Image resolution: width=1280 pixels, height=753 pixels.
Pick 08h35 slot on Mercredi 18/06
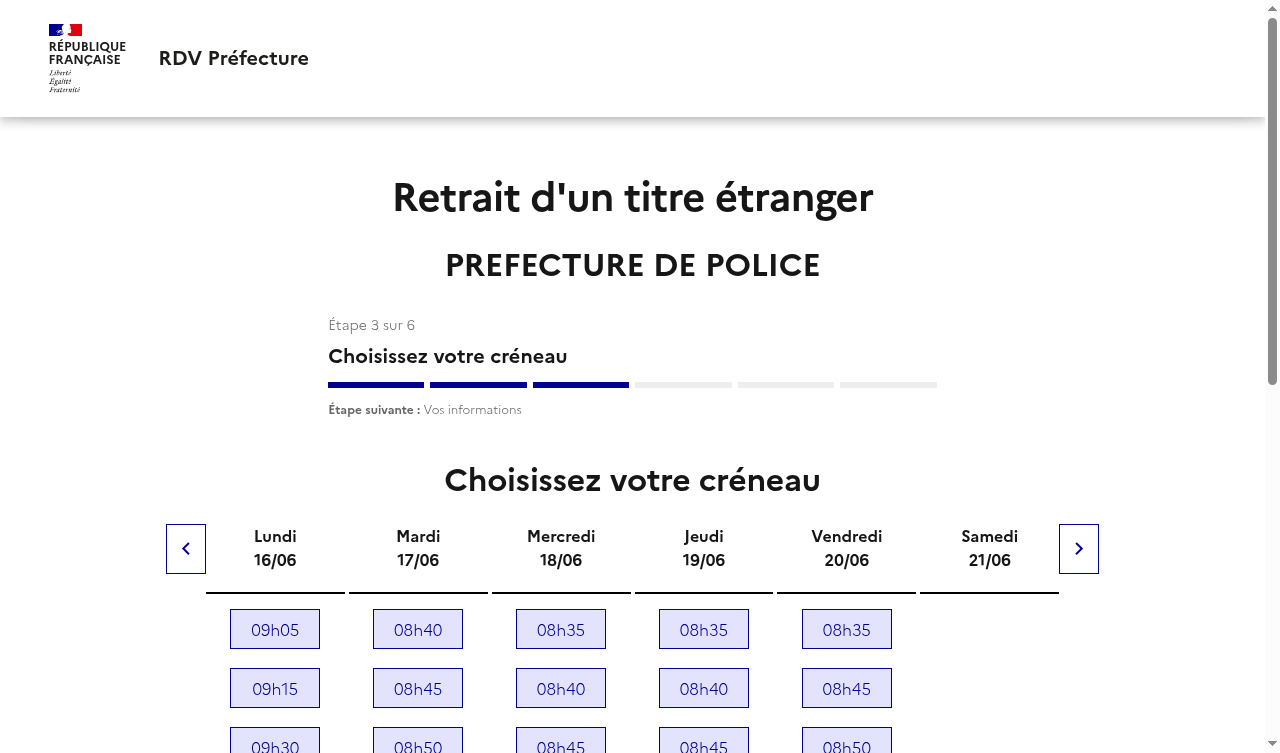click(x=561, y=629)
